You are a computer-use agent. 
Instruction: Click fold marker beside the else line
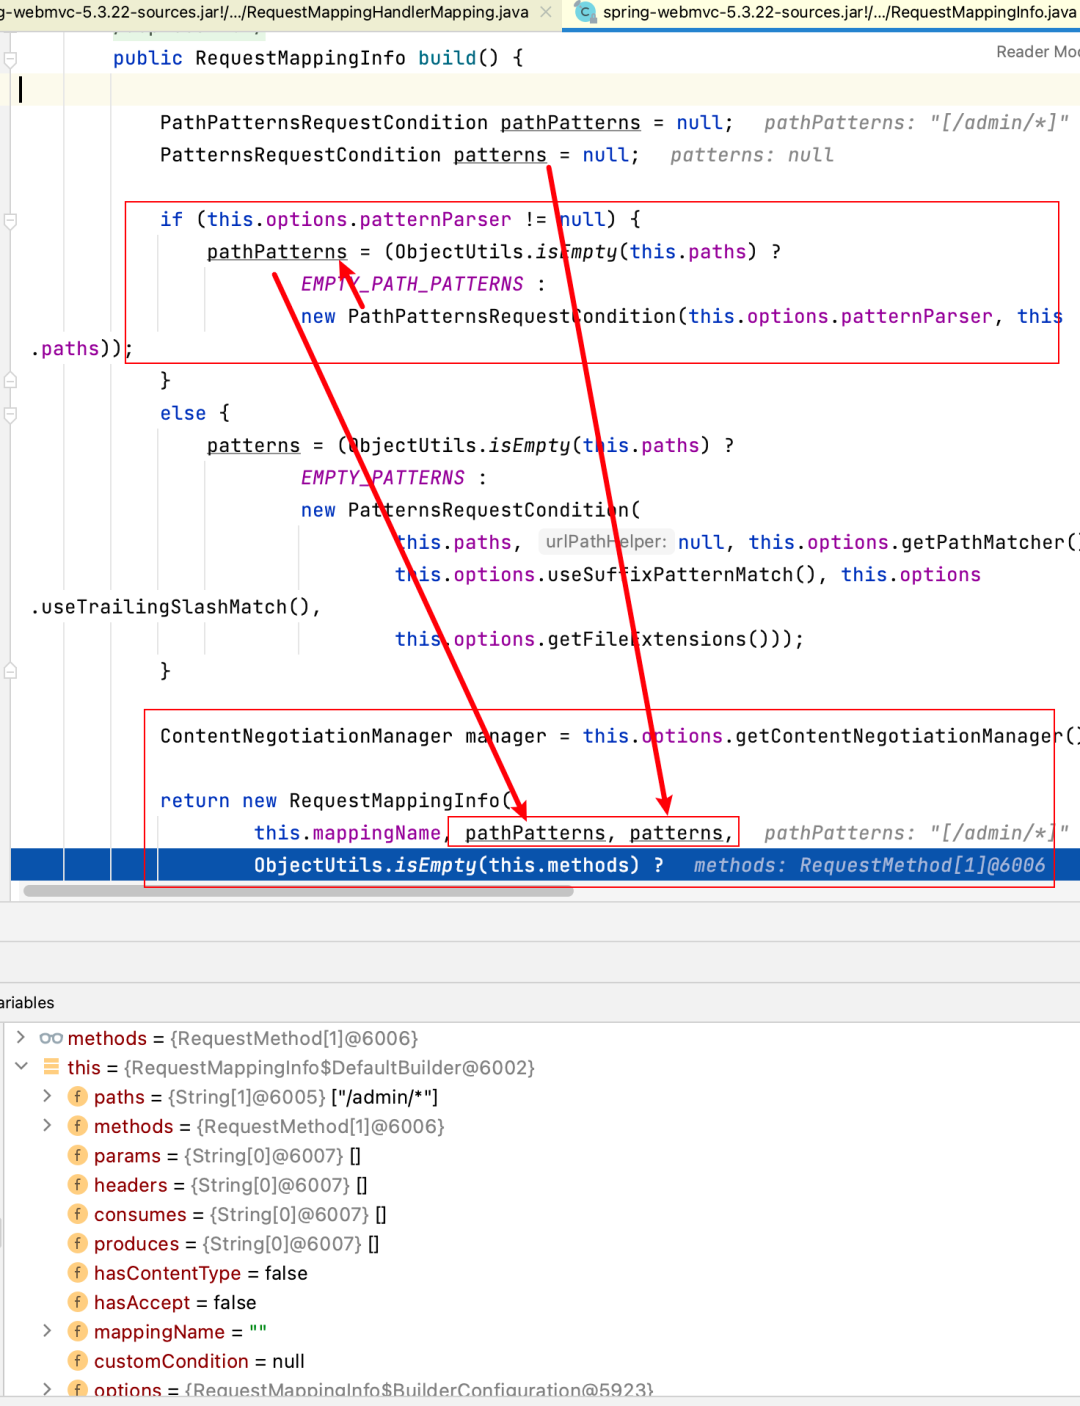pyautogui.click(x=10, y=414)
